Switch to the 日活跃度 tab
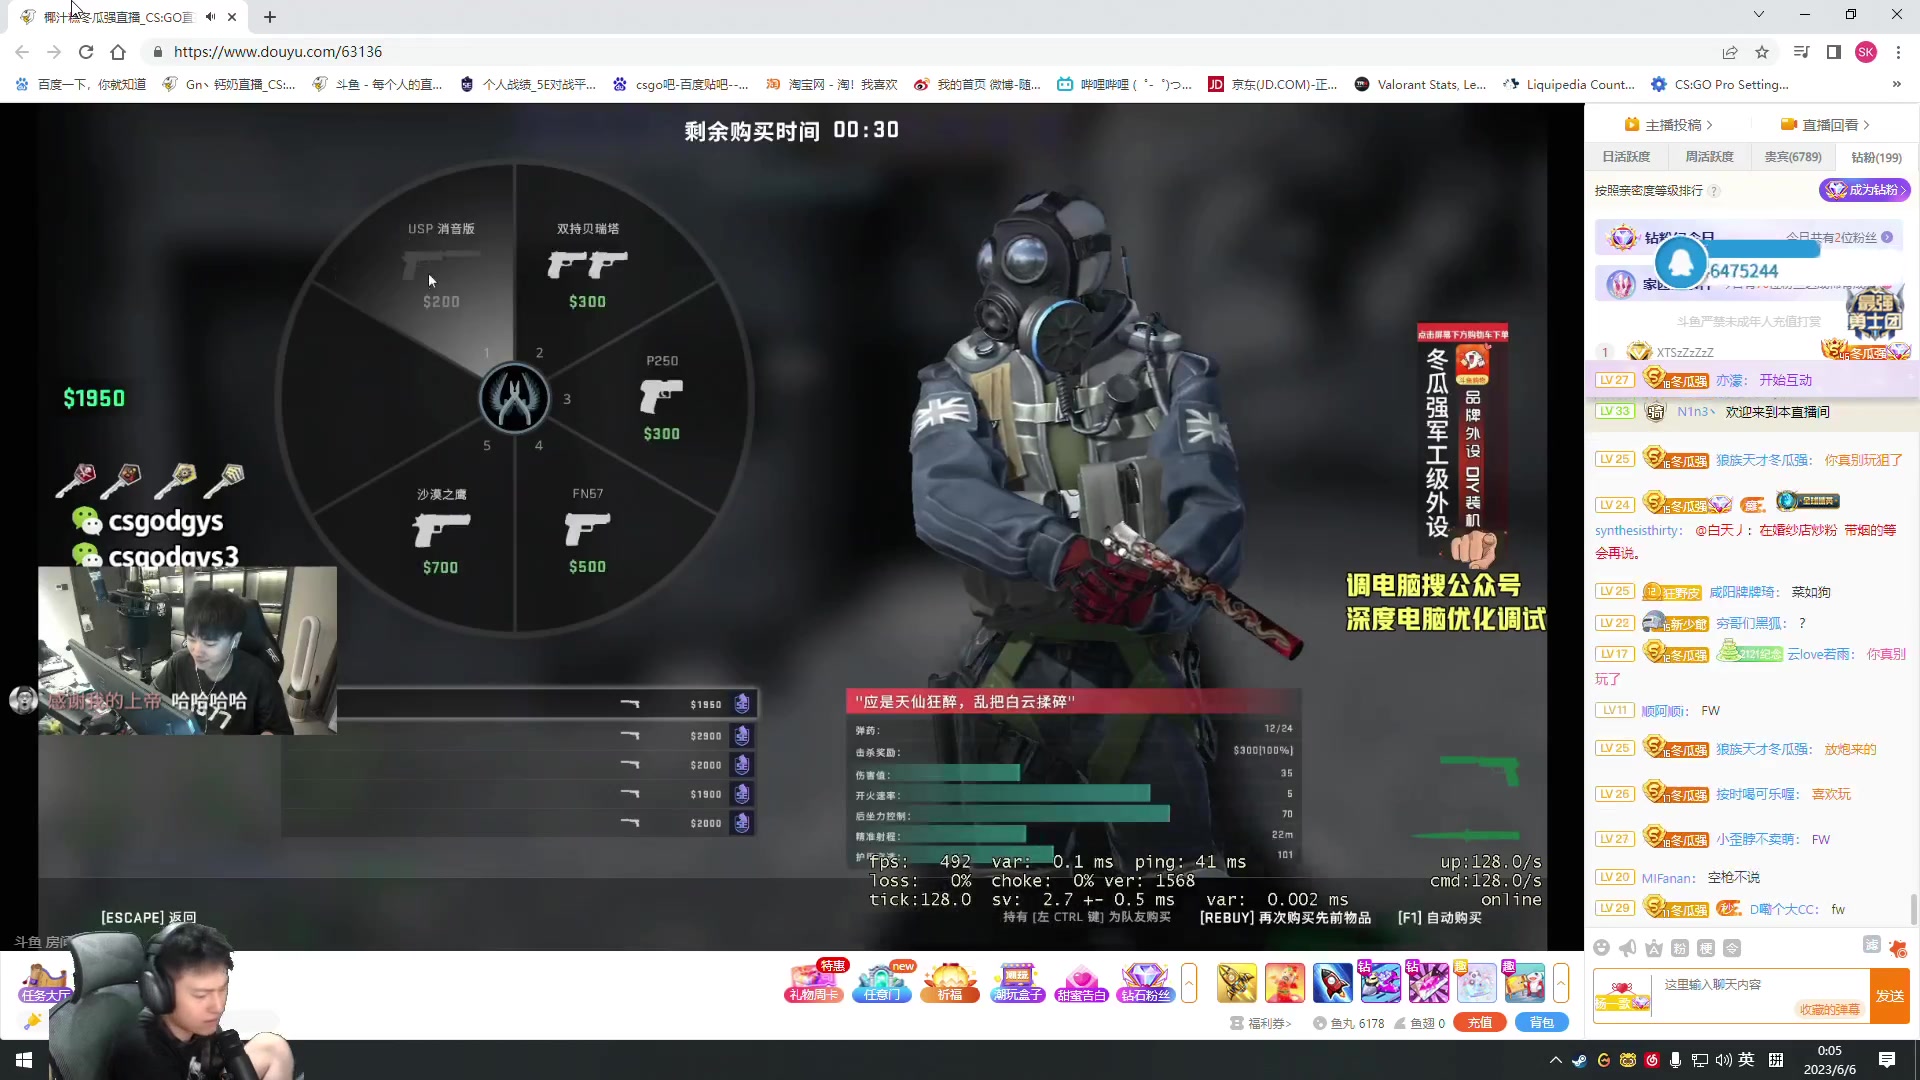The width and height of the screenshot is (1920, 1080). point(1626,157)
